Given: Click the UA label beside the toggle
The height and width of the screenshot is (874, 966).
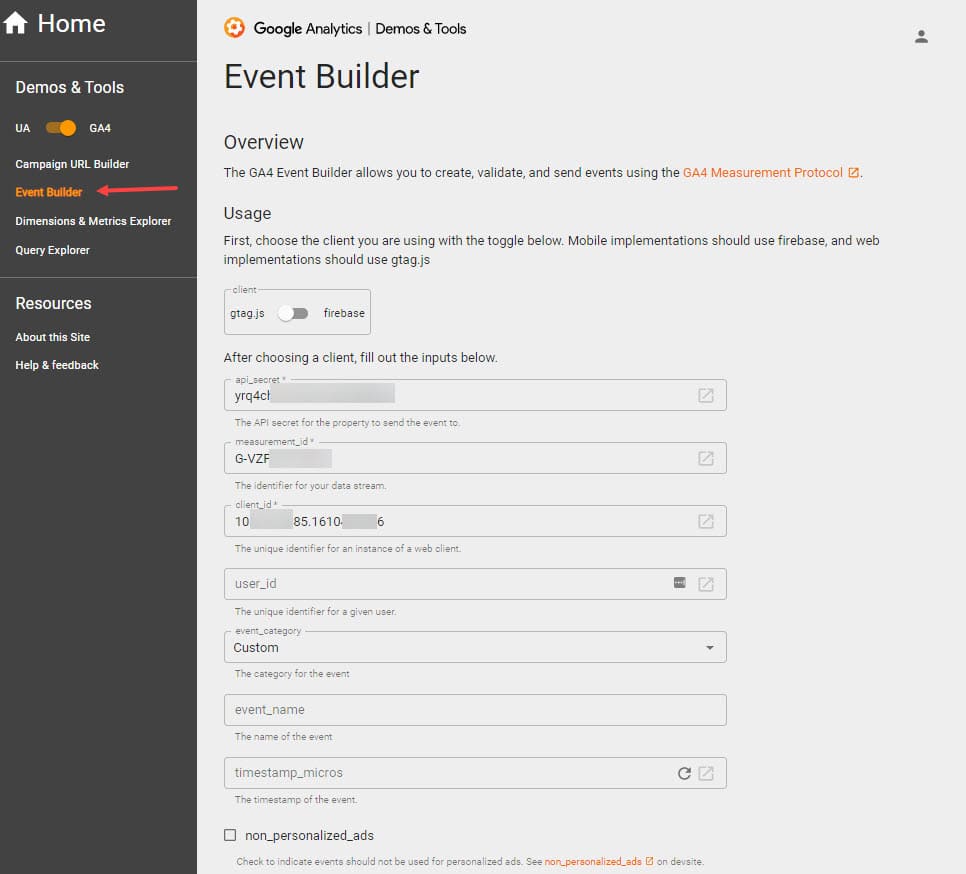Looking at the screenshot, I should (x=23, y=128).
